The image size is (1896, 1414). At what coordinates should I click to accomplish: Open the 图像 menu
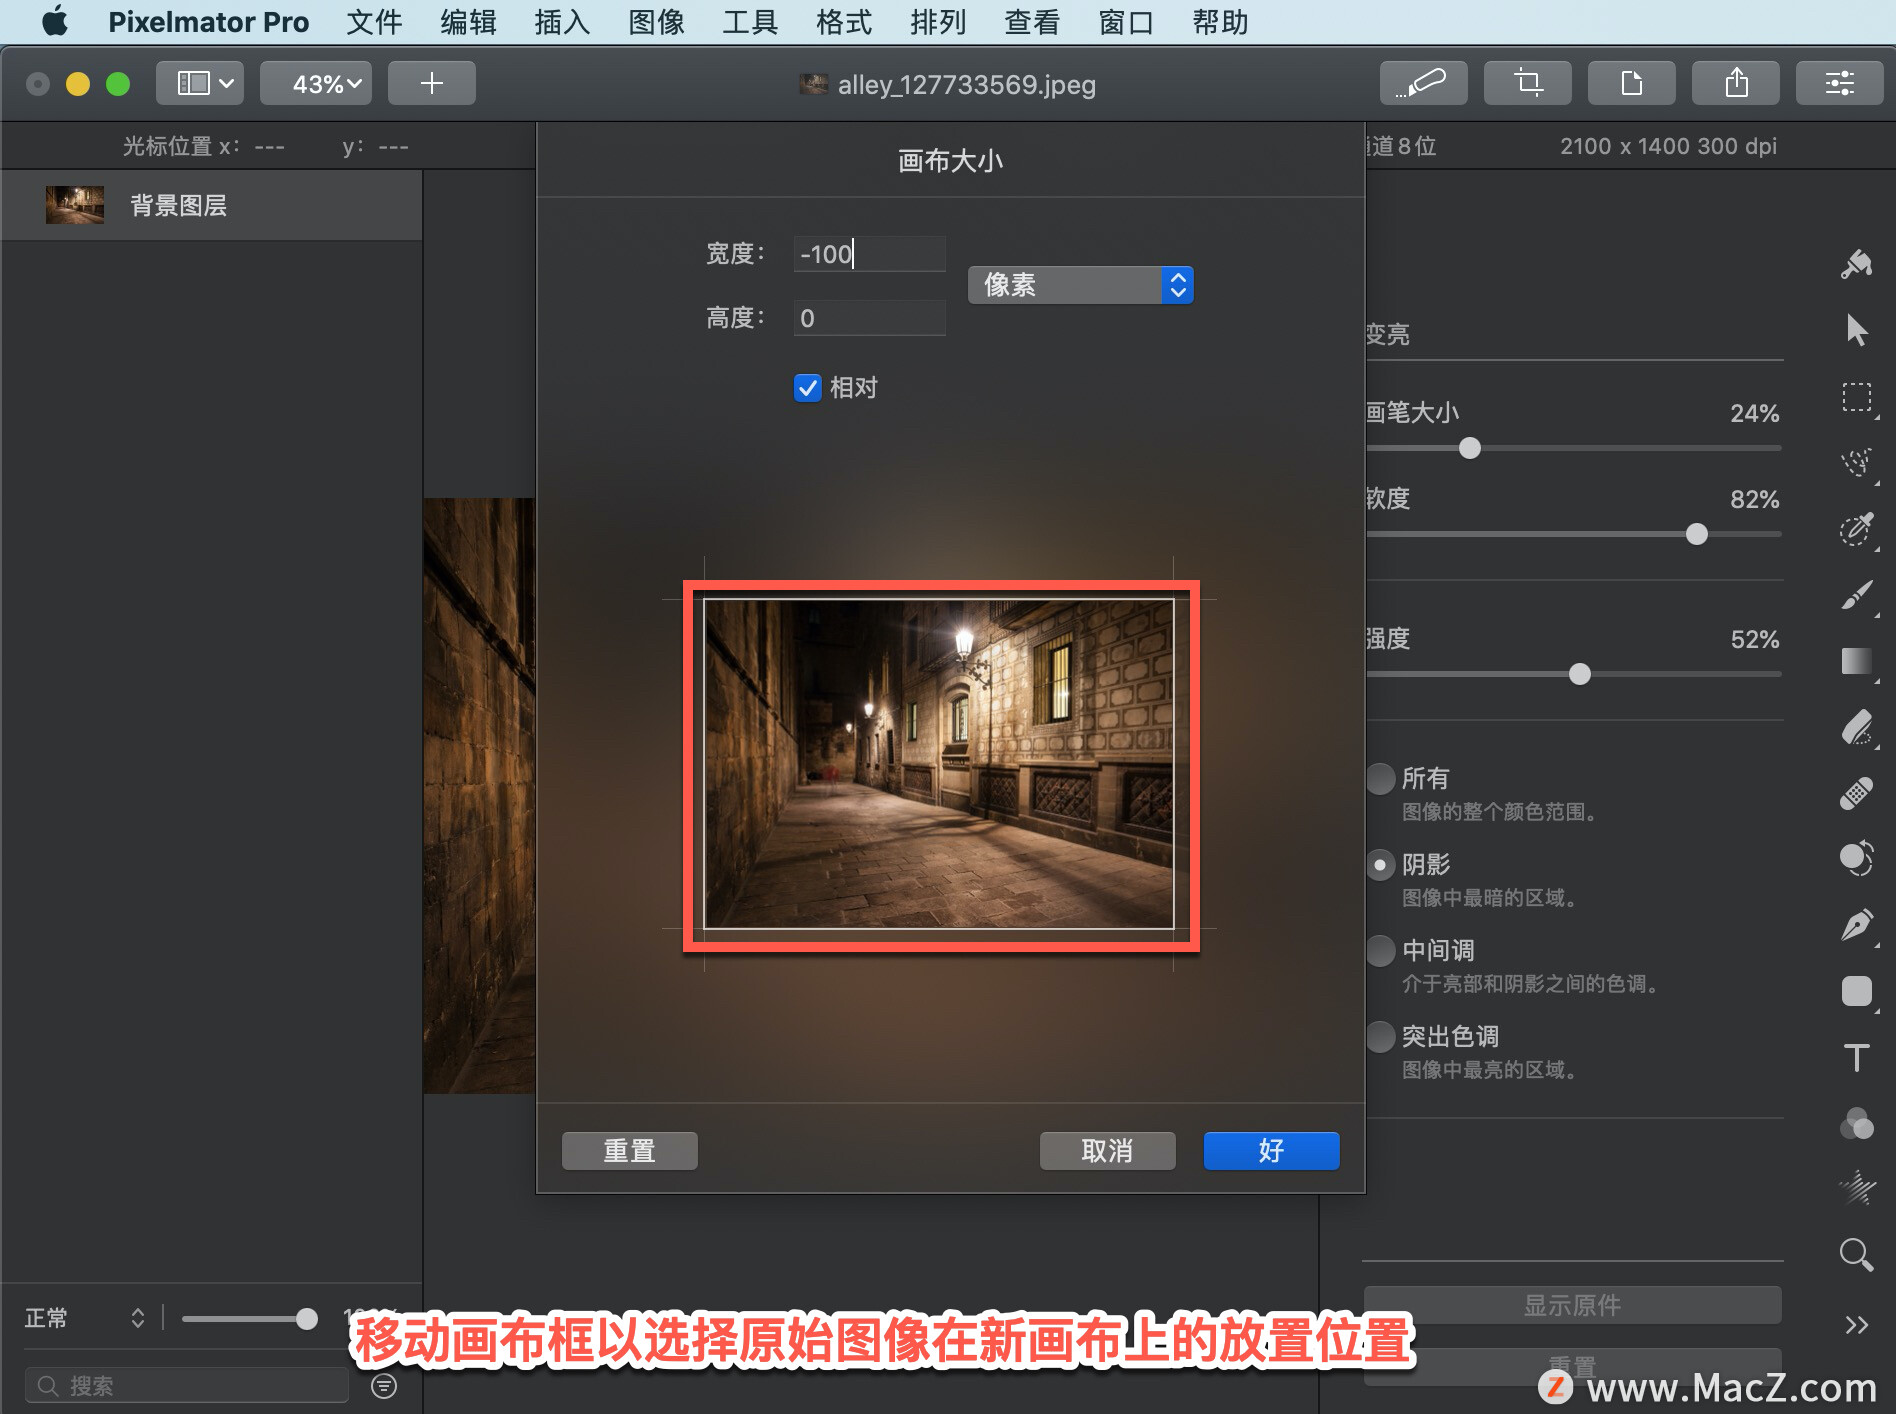click(x=656, y=21)
